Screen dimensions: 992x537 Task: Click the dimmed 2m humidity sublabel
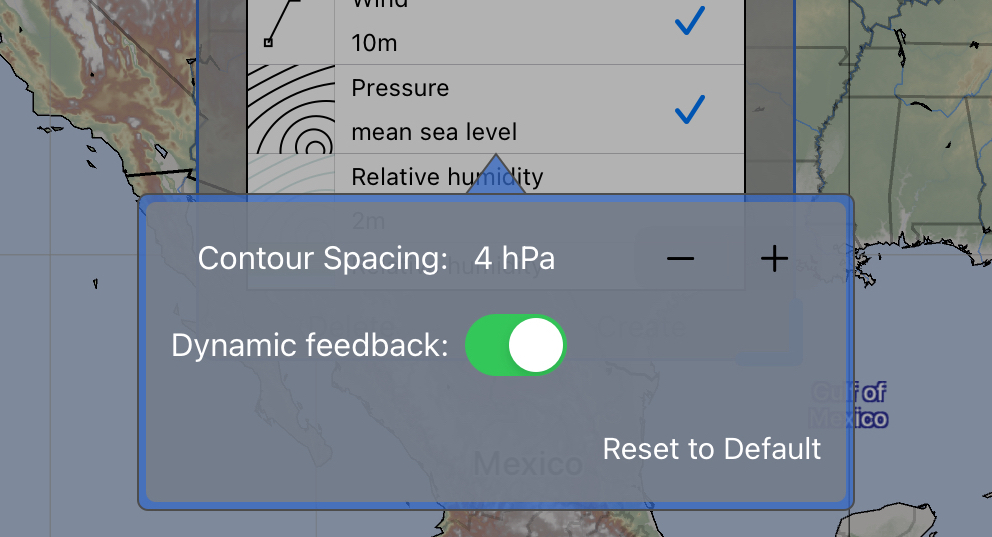368,221
